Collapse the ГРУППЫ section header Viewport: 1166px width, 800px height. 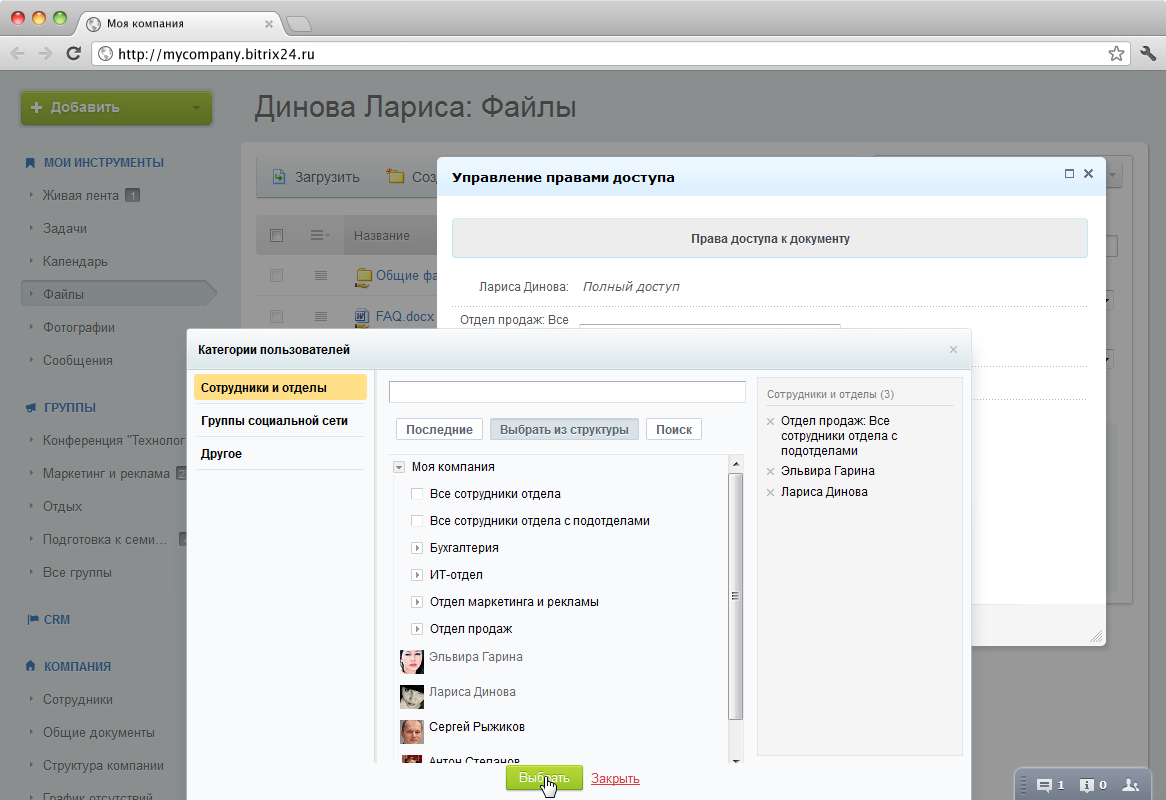[69, 407]
